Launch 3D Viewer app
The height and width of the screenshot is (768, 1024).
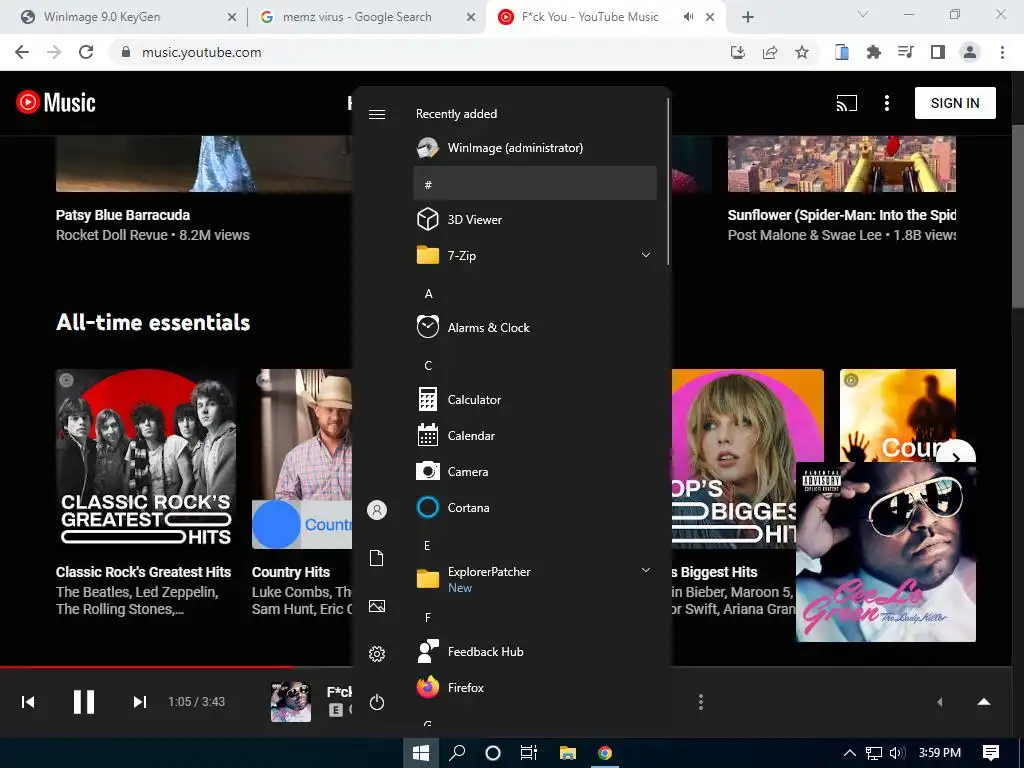pos(535,219)
